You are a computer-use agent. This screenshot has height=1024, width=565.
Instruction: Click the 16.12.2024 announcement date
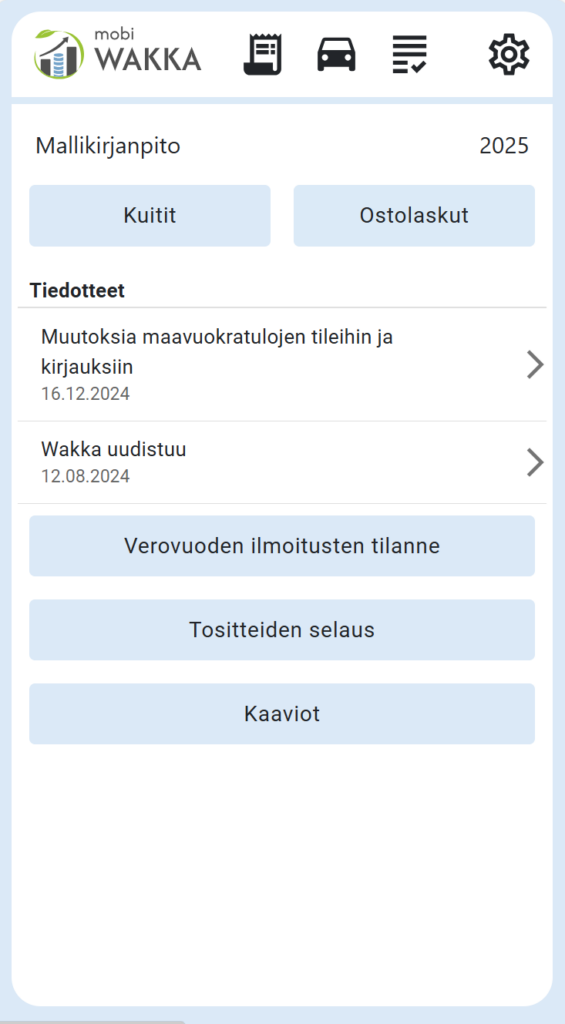(86, 394)
